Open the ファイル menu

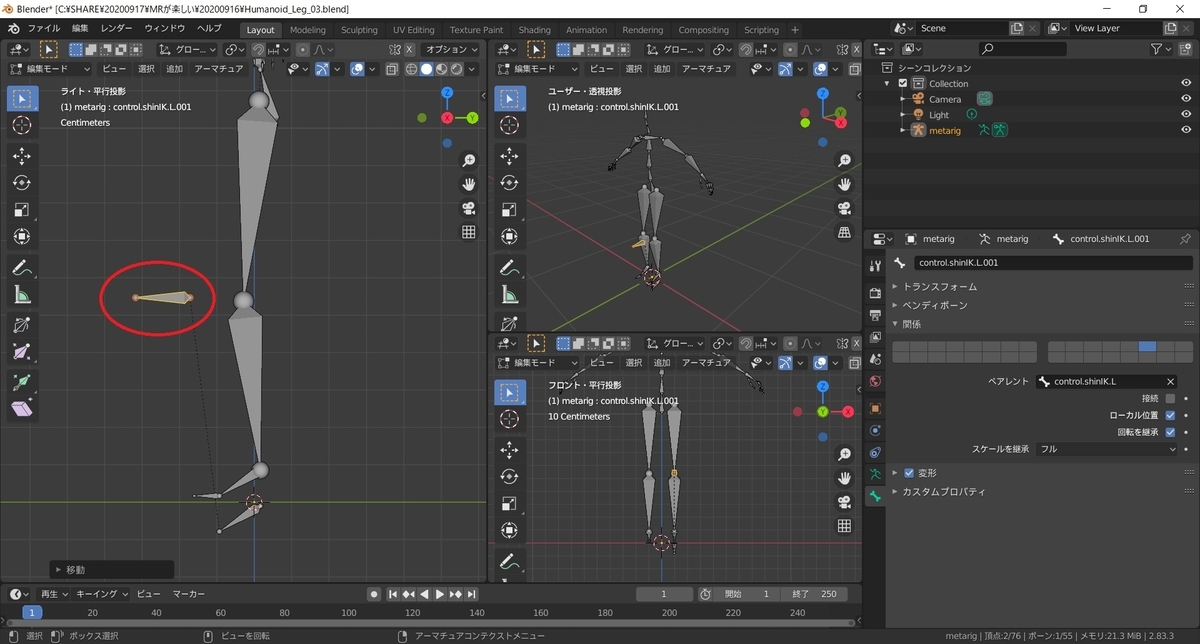point(43,28)
